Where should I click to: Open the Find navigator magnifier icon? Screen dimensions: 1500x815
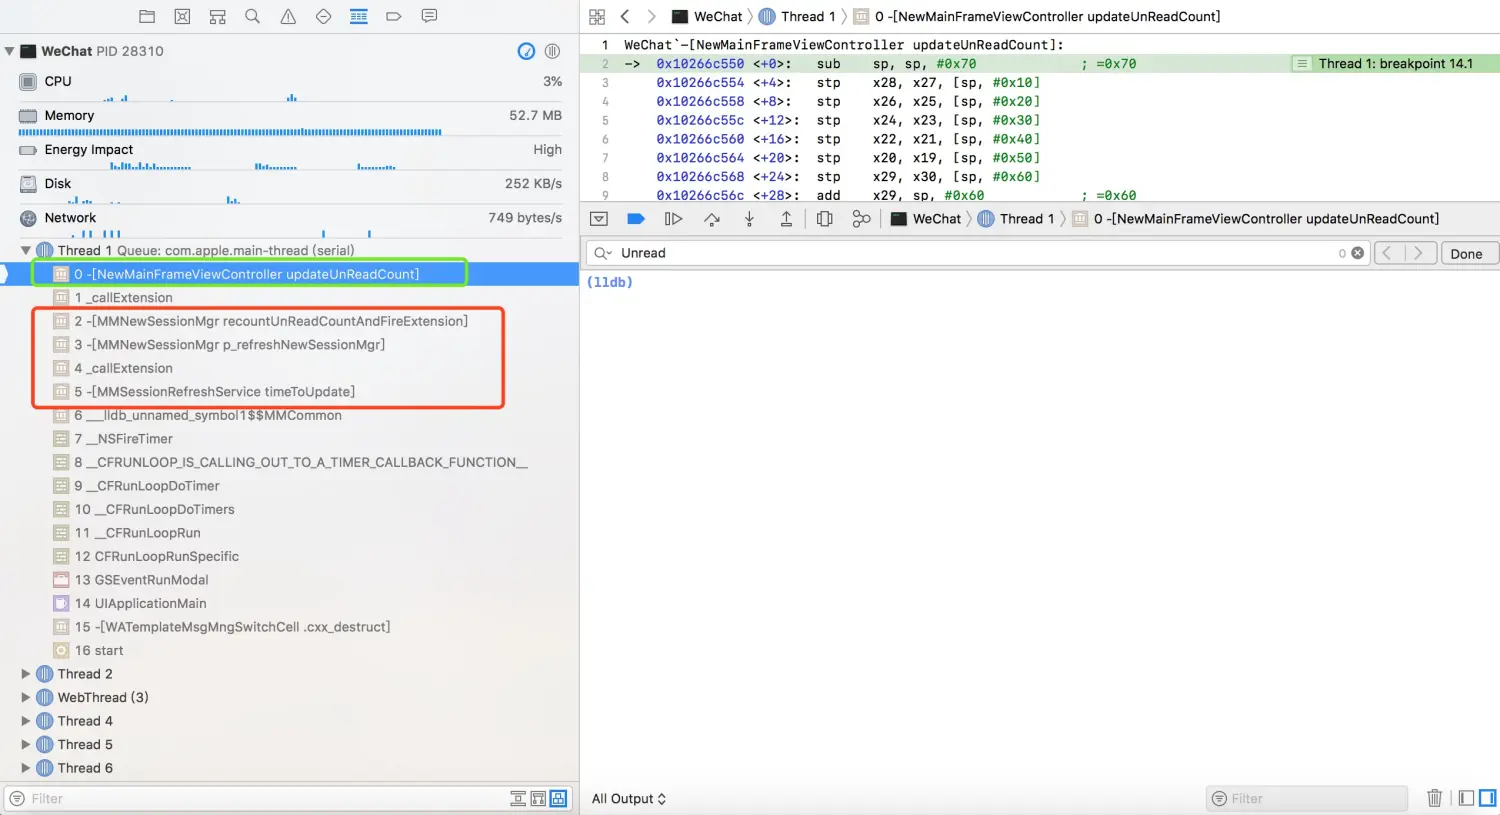(x=252, y=16)
